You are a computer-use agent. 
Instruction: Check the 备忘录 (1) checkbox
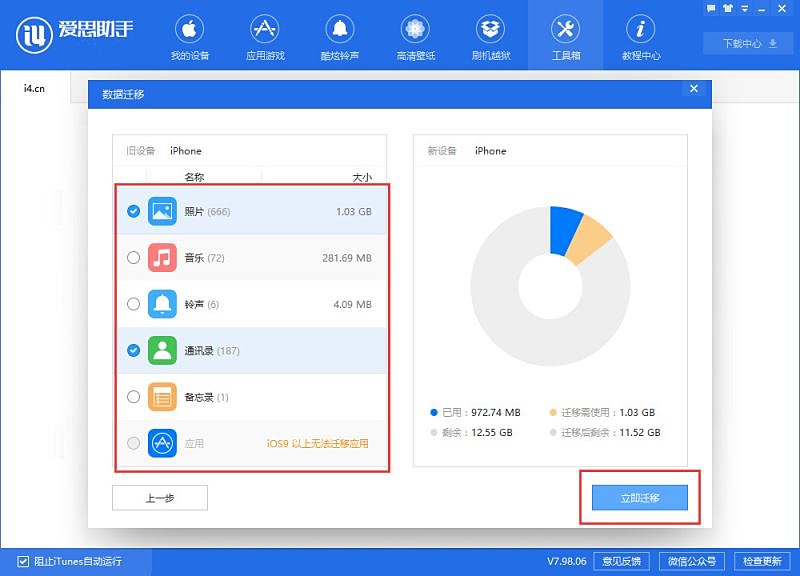tap(134, 397)
